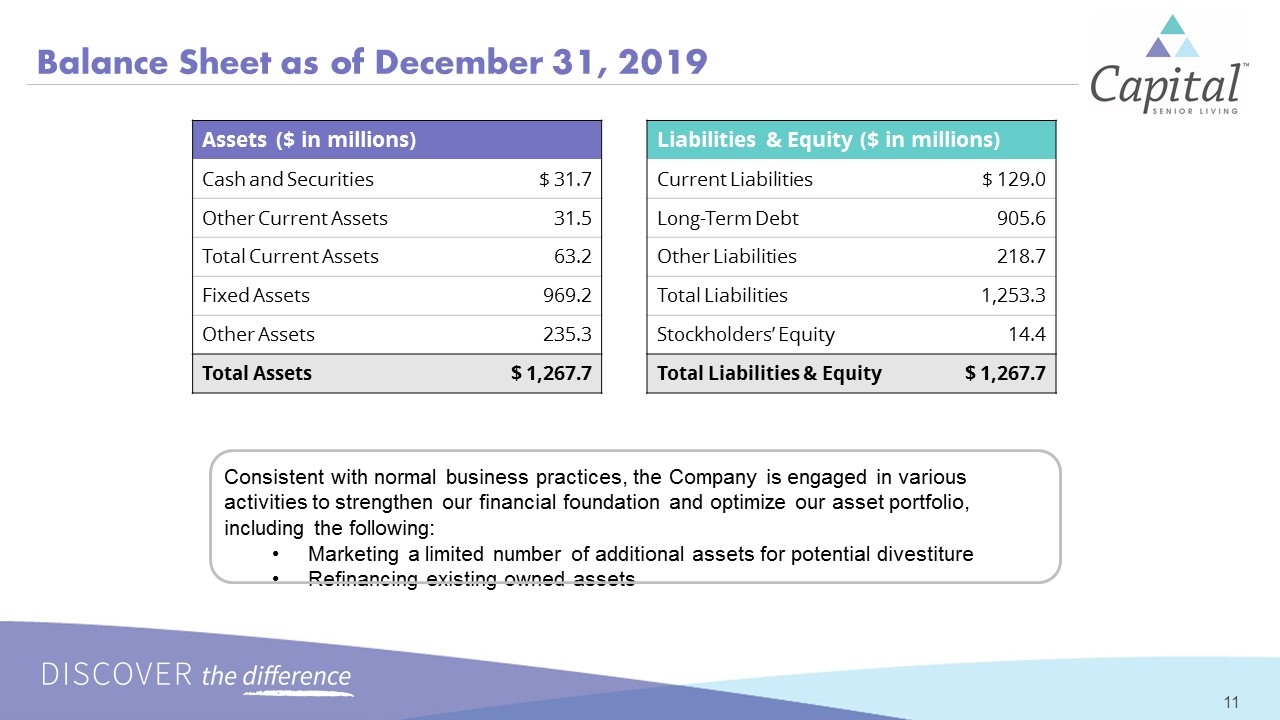Select the Total Current Assets row
Image resolution: width=1280 pixels, height=720 pixels.
[x=398, y=257]
